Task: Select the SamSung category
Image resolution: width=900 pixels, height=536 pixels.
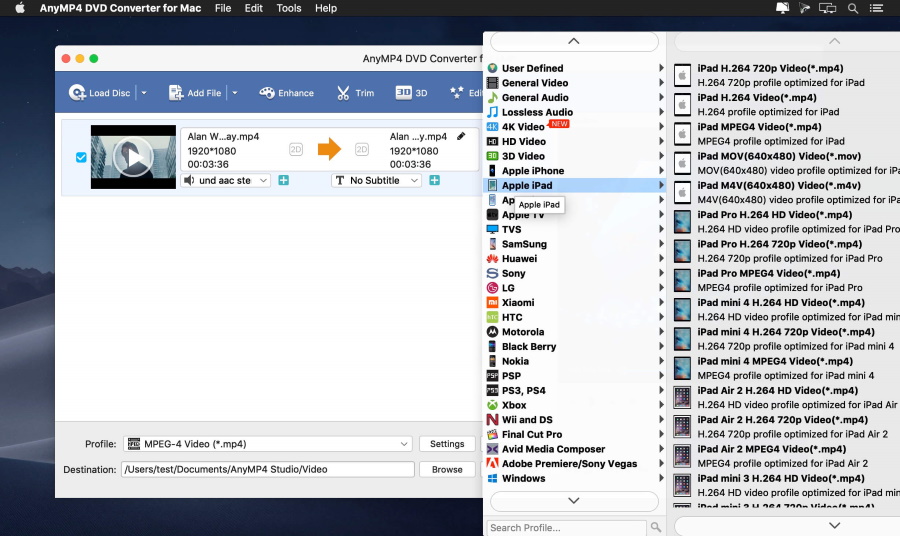Action: coord(575,243)
